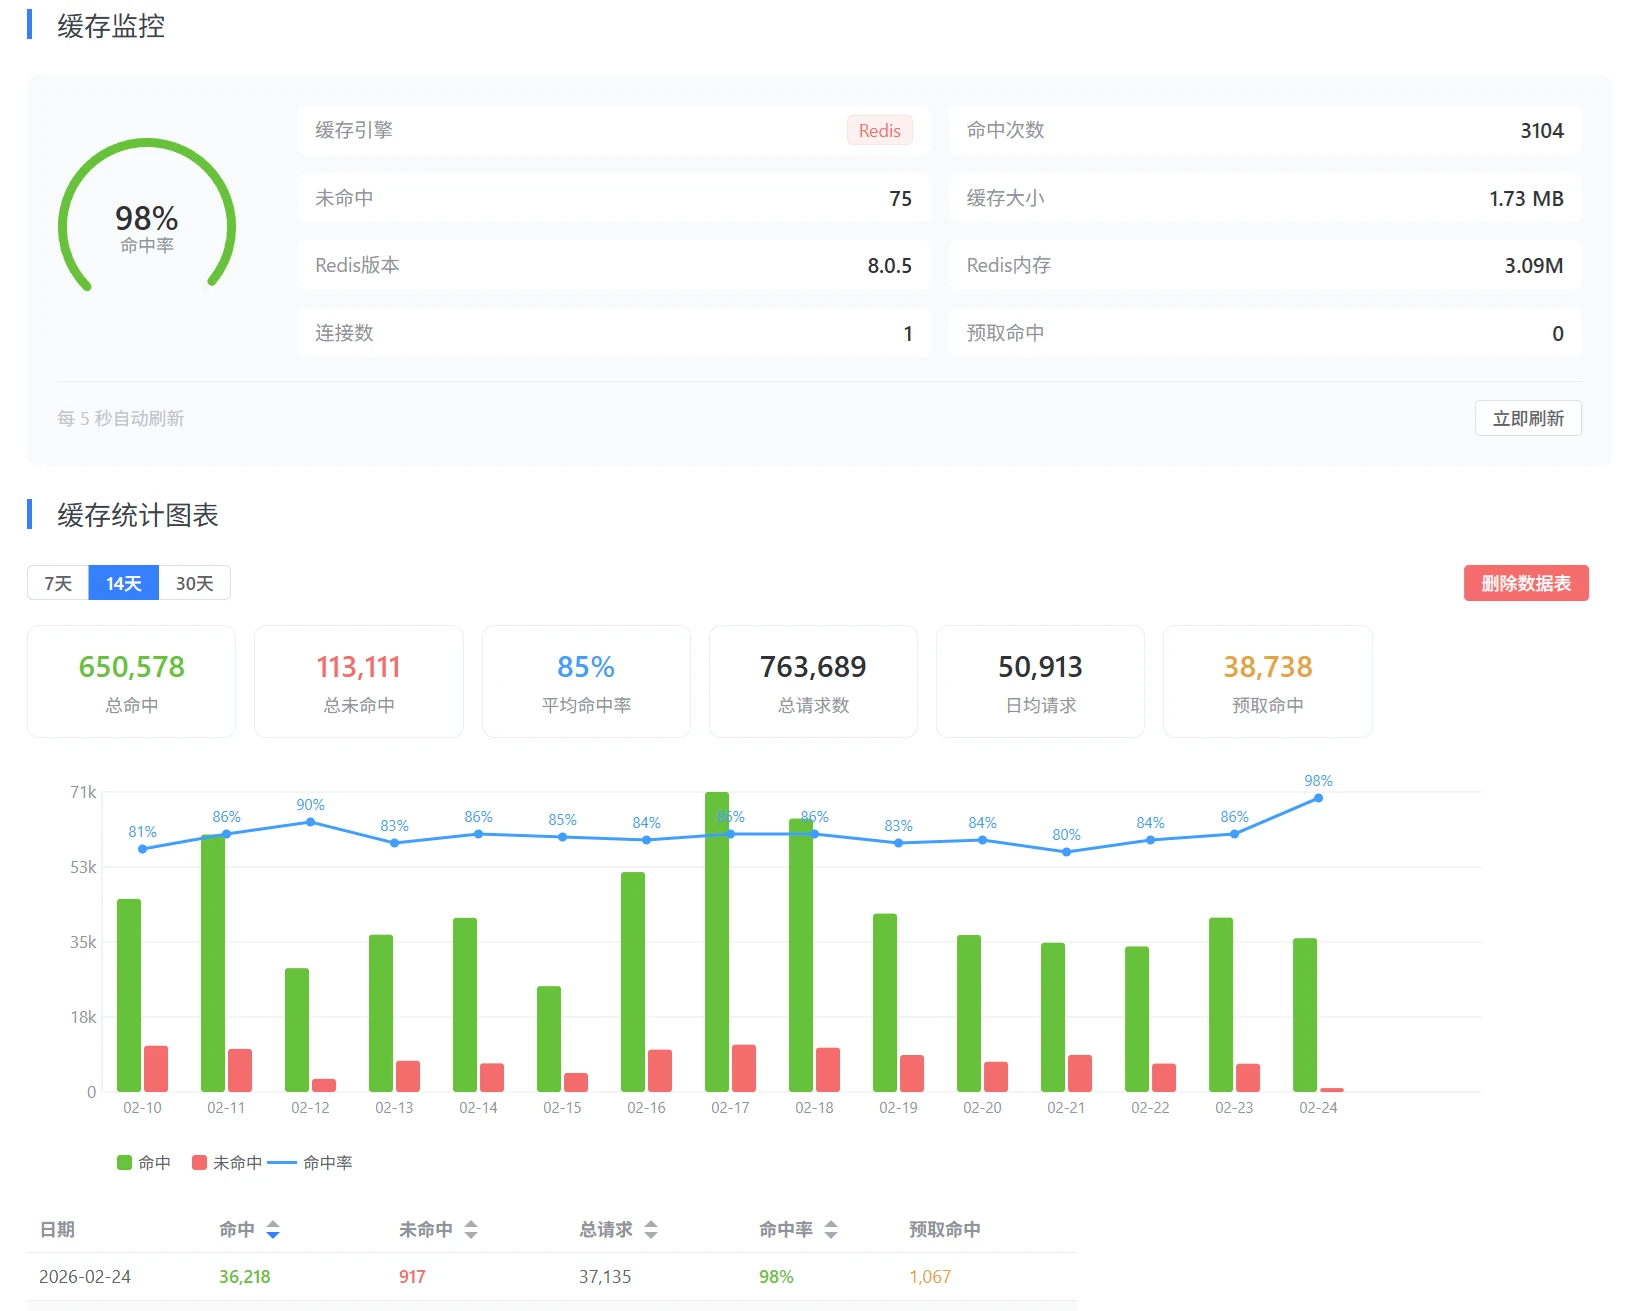Click the green bar for 02-24
This screenshot has width=1635, height=1311.
(x=1305, y=1015)
